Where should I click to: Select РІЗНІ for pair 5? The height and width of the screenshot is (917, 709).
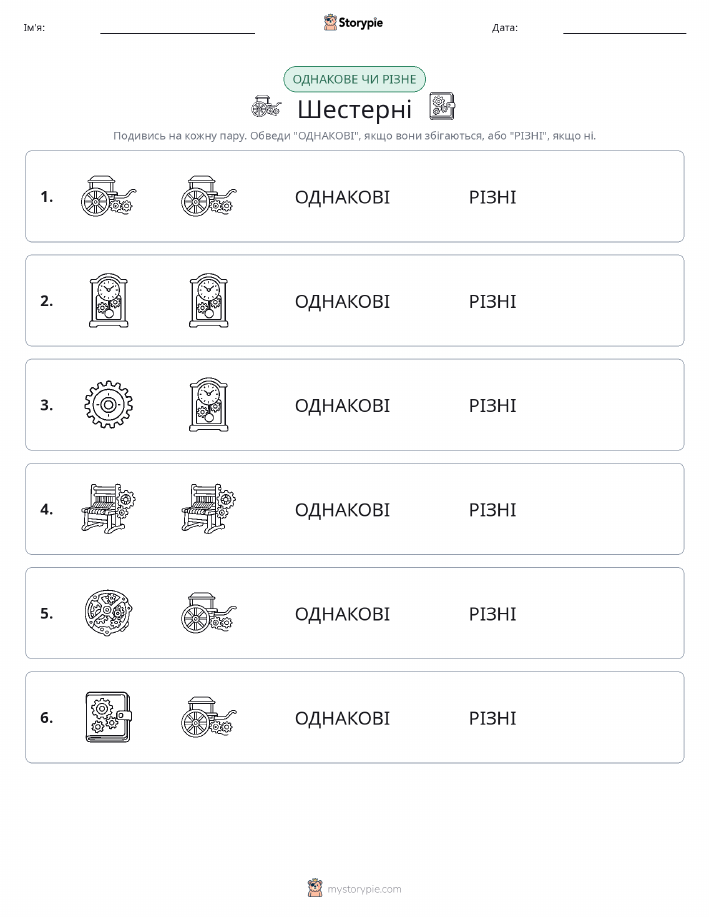(x=493, y=613)
